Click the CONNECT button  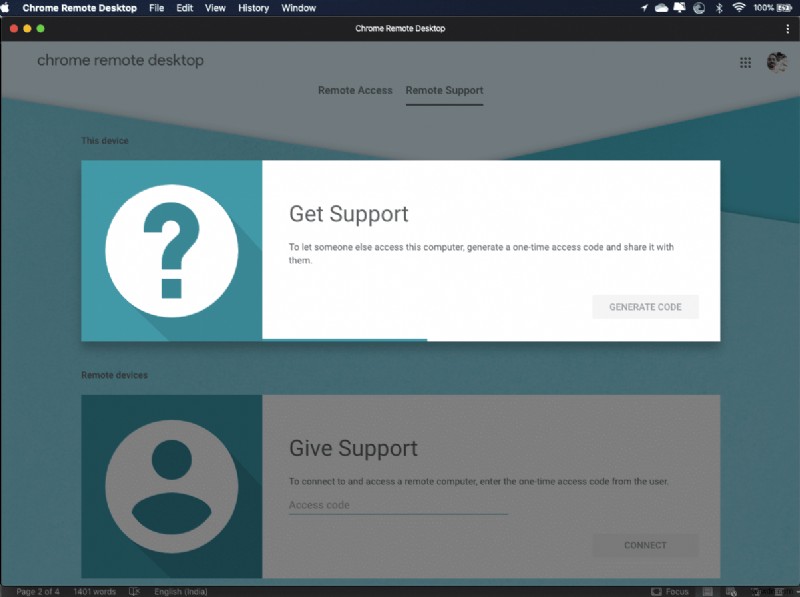tap(645, 545)
